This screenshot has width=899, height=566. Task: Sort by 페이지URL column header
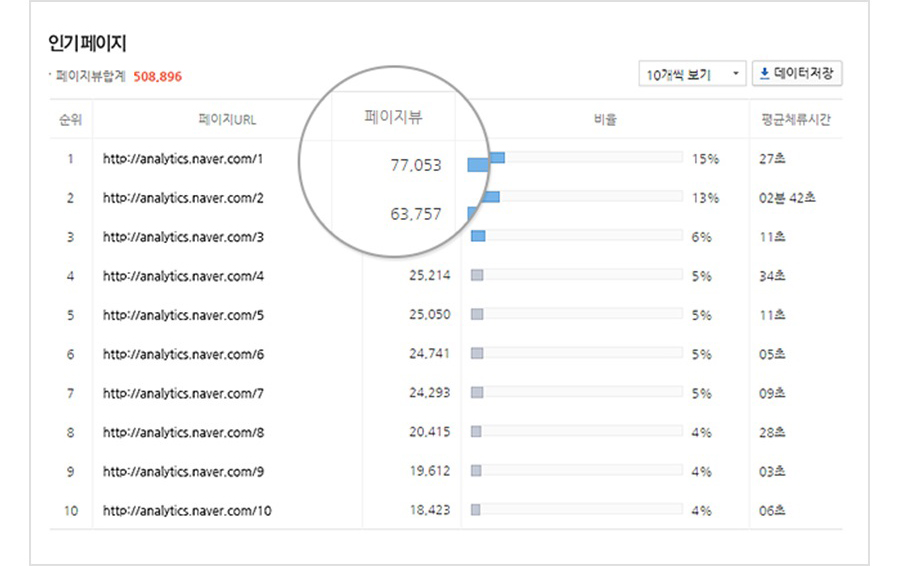227,120
